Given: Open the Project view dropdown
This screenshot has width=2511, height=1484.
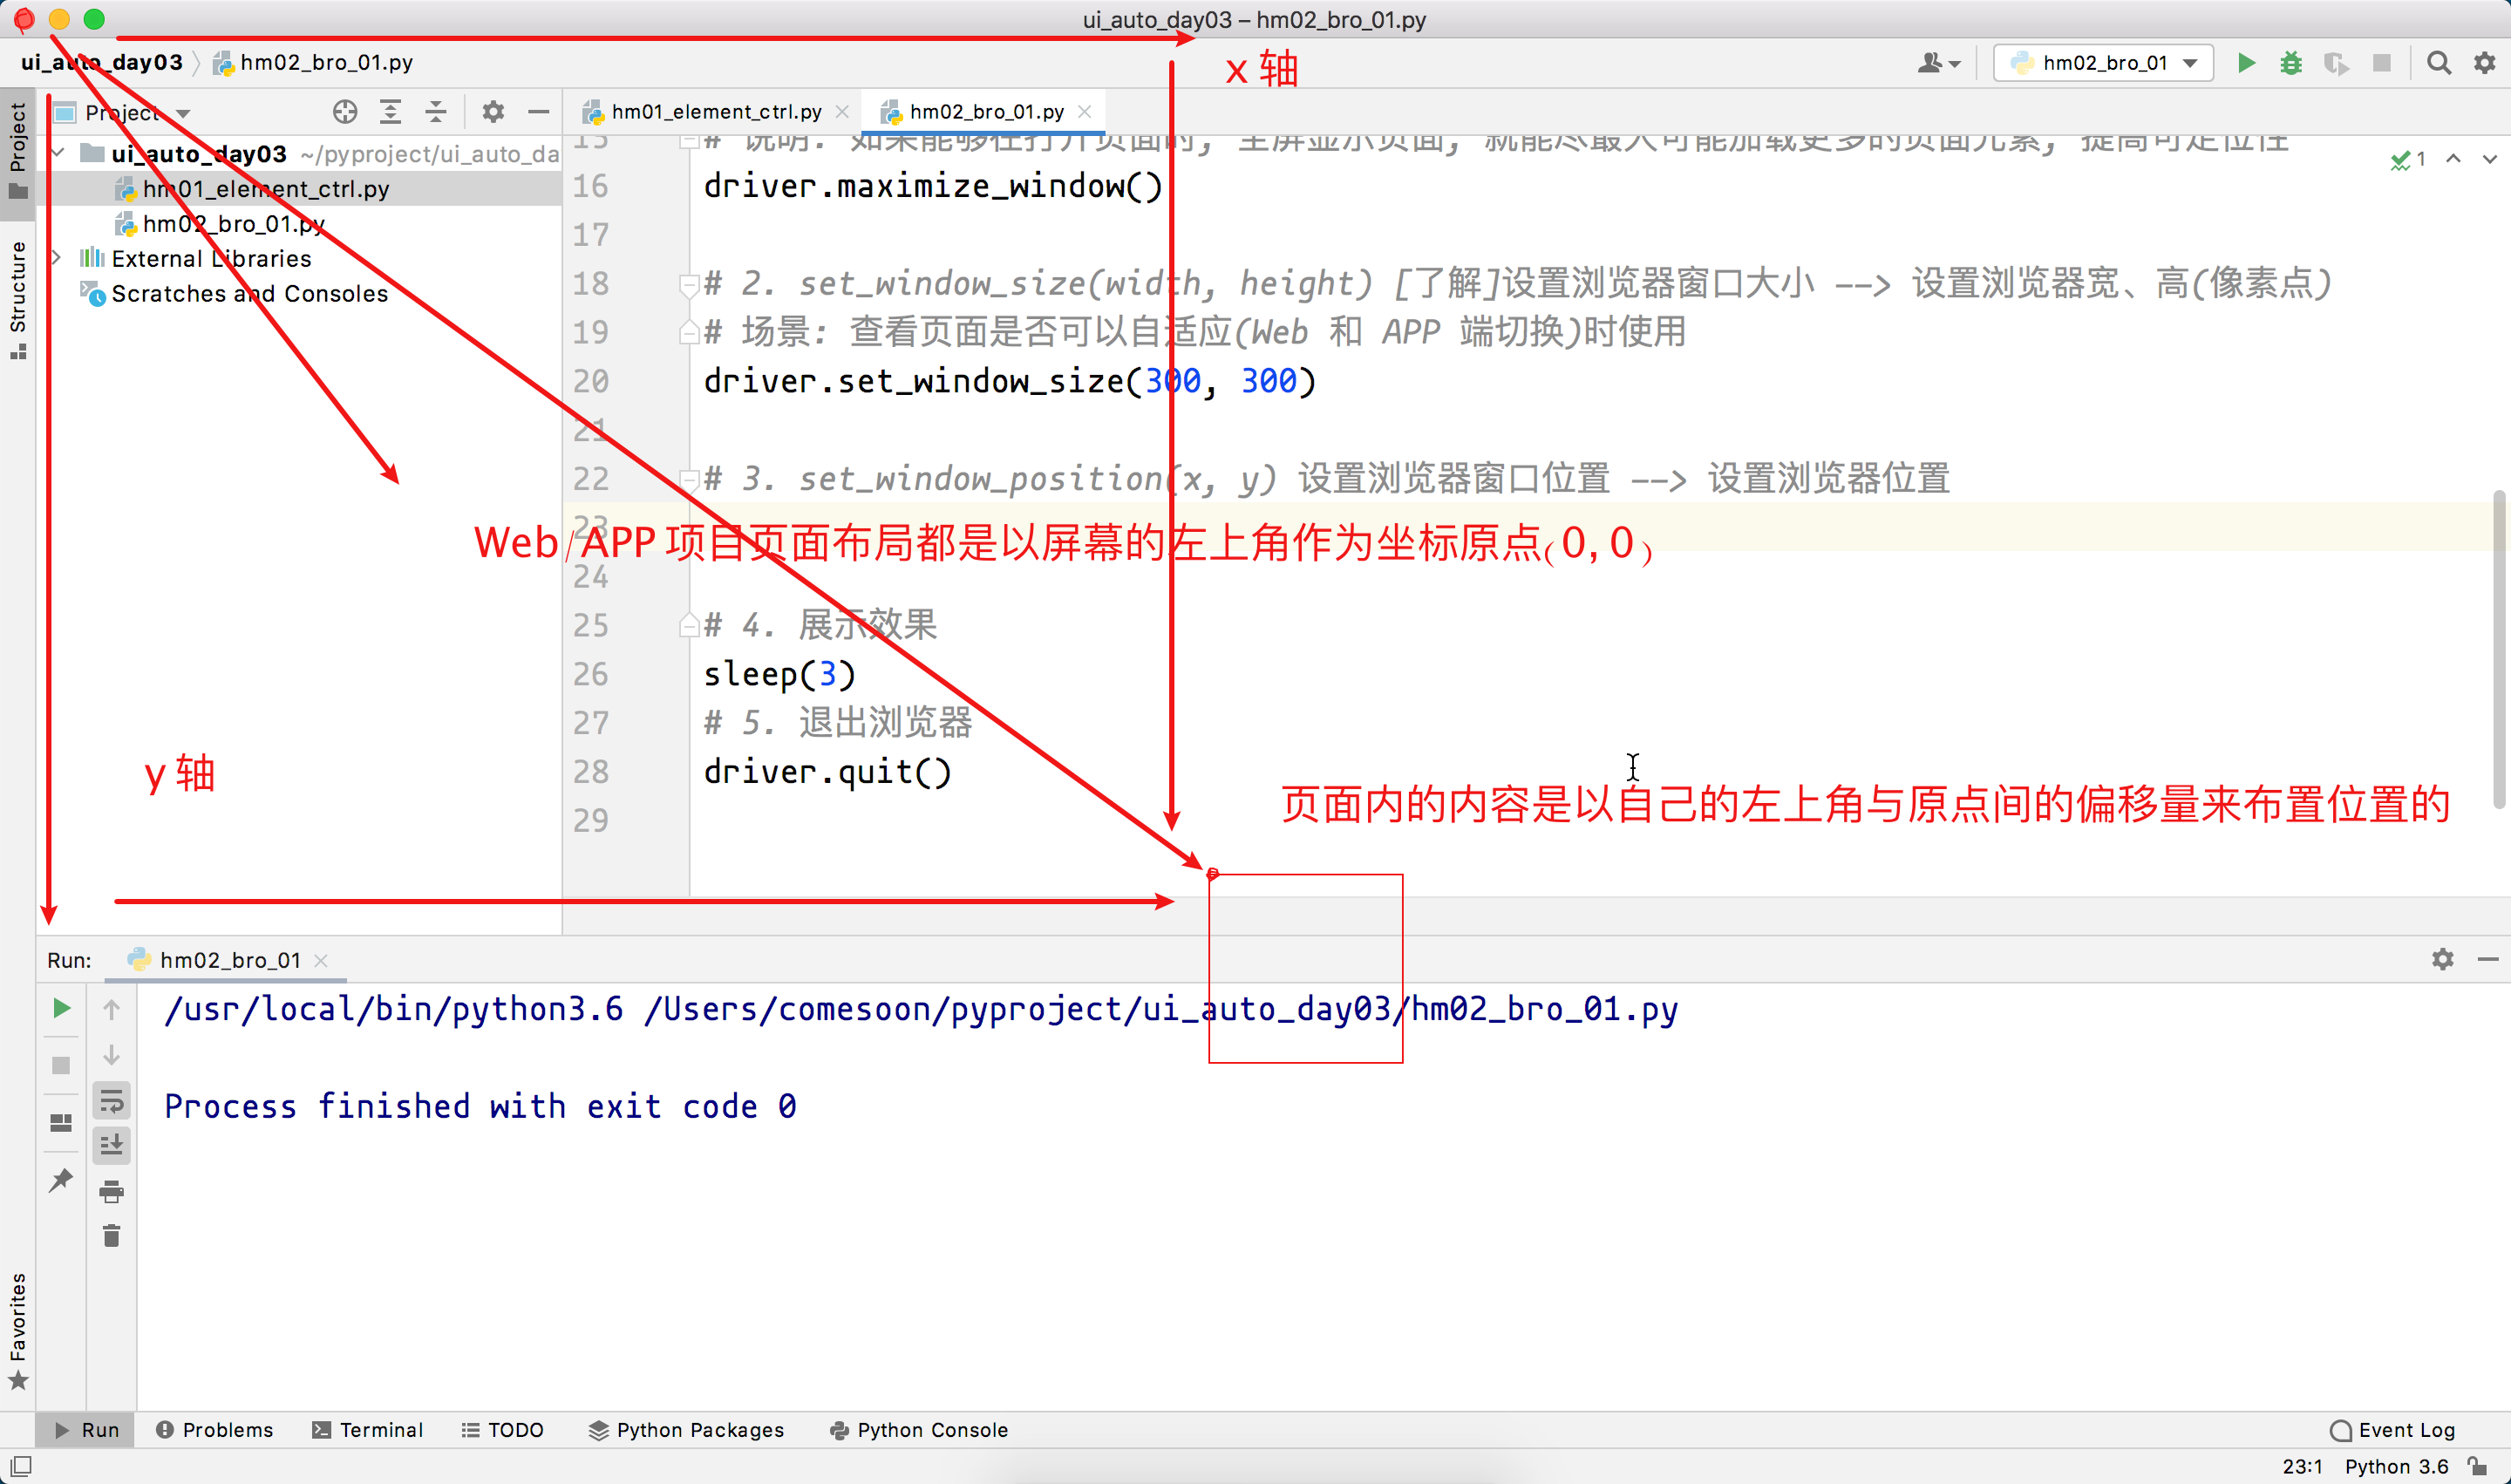Looking at the screenshot, I should pos(183,113).
